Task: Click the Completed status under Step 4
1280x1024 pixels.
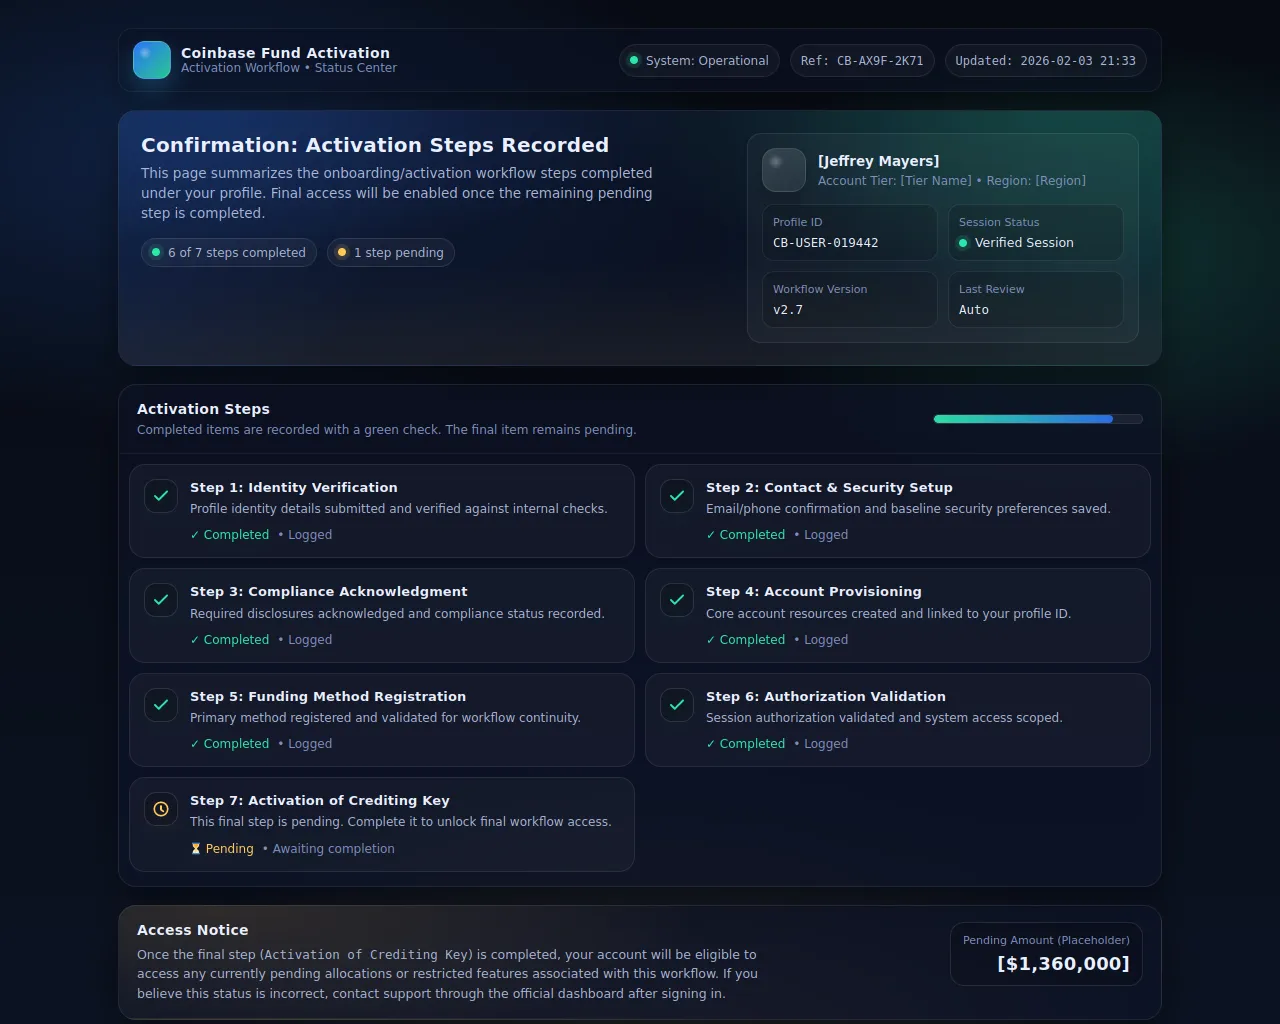Action: [746, 640]
